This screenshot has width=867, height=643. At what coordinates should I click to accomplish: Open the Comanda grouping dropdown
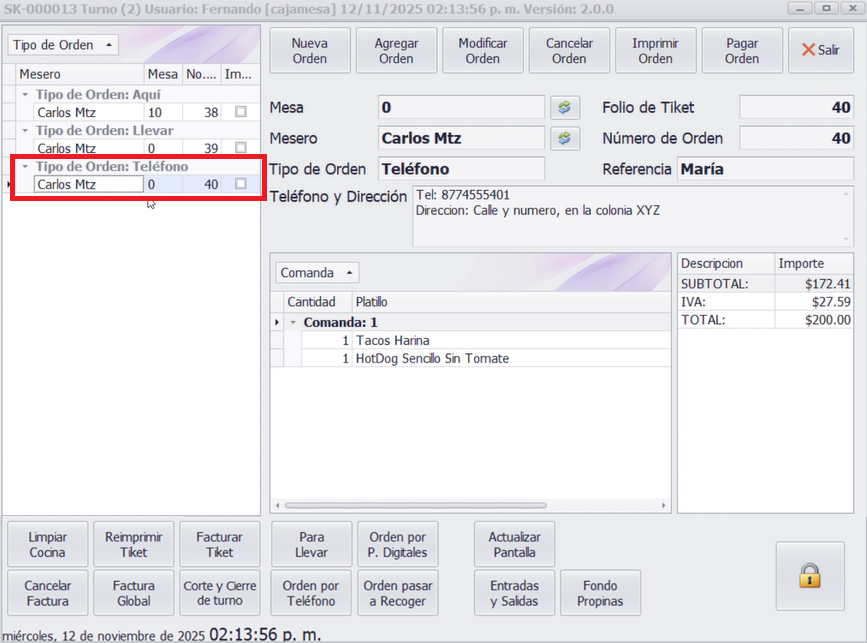(x=314, y=273)
